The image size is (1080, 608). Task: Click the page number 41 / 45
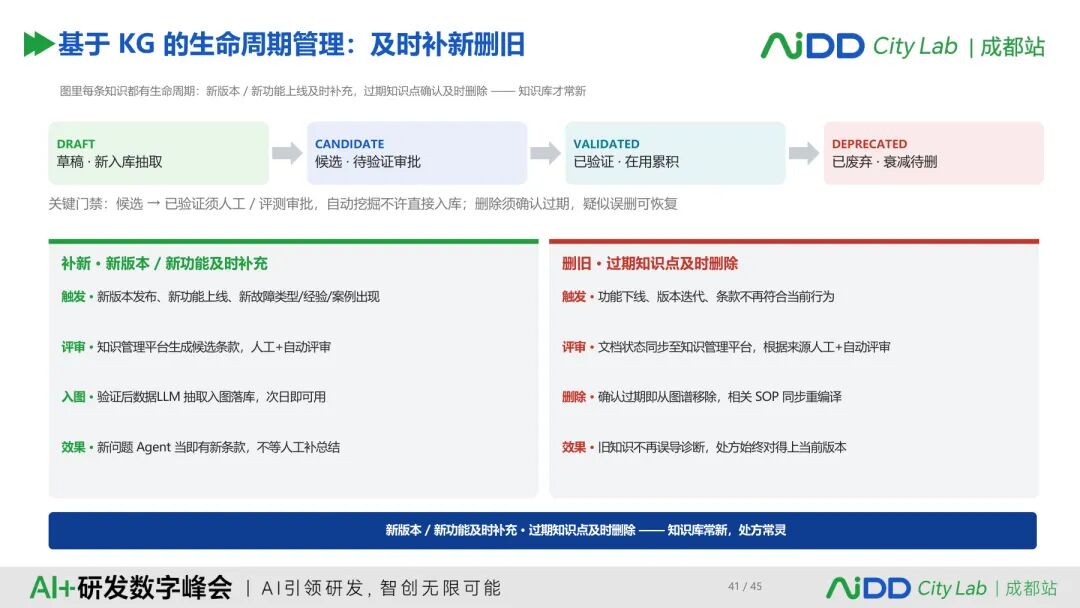point(745,587)
